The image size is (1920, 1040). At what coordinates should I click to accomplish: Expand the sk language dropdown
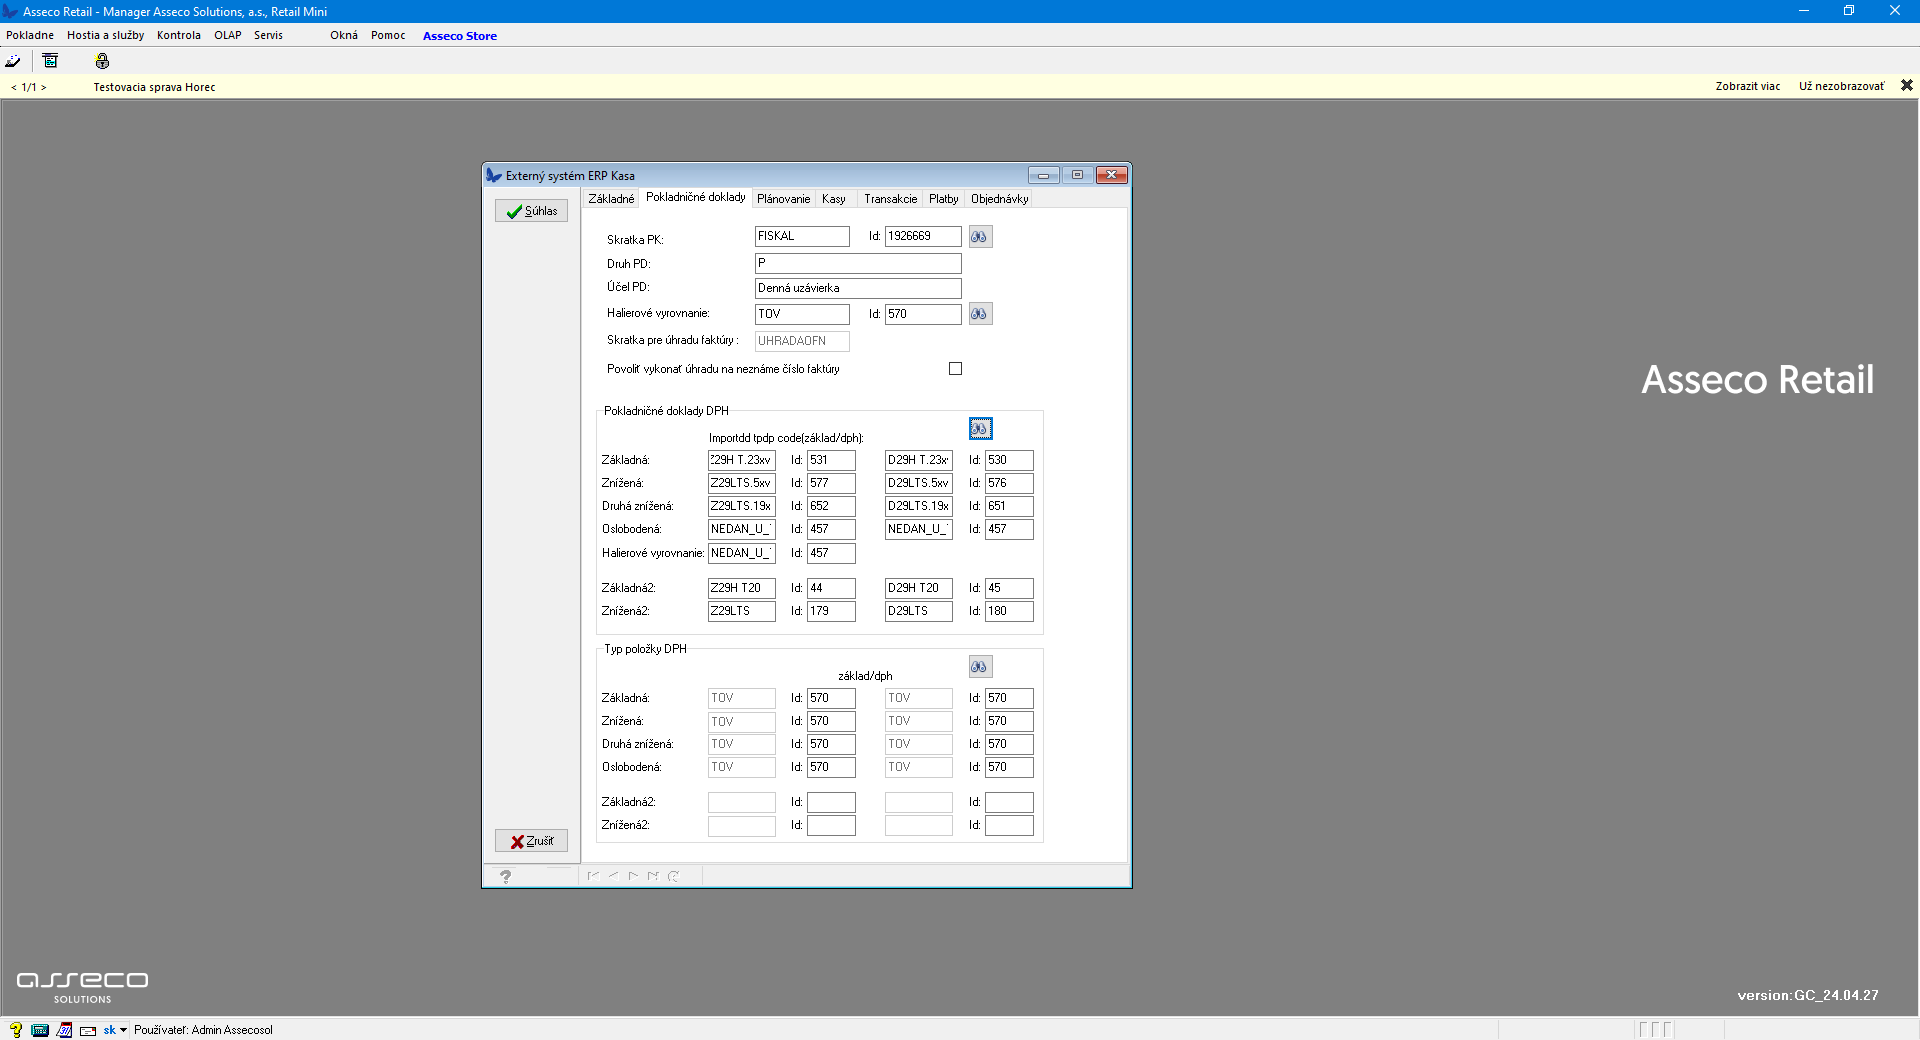(123, 1030)
